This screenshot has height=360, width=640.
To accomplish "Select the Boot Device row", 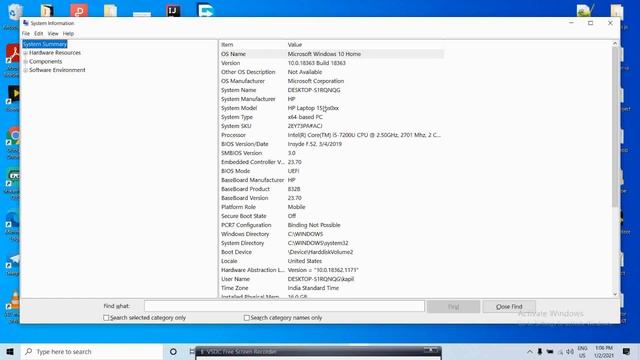I will coord(331,252).
